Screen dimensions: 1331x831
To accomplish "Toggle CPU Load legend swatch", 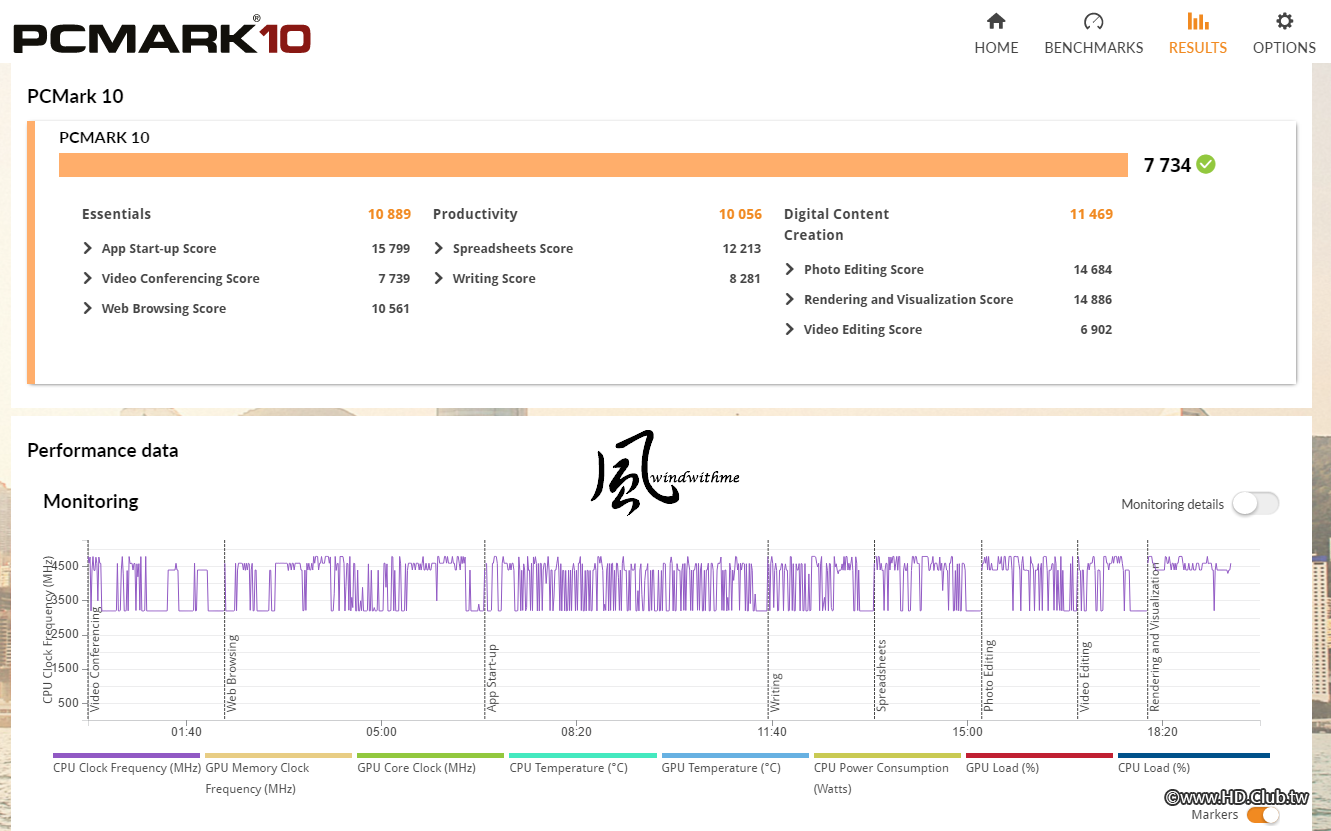I will click(1193, 755).
